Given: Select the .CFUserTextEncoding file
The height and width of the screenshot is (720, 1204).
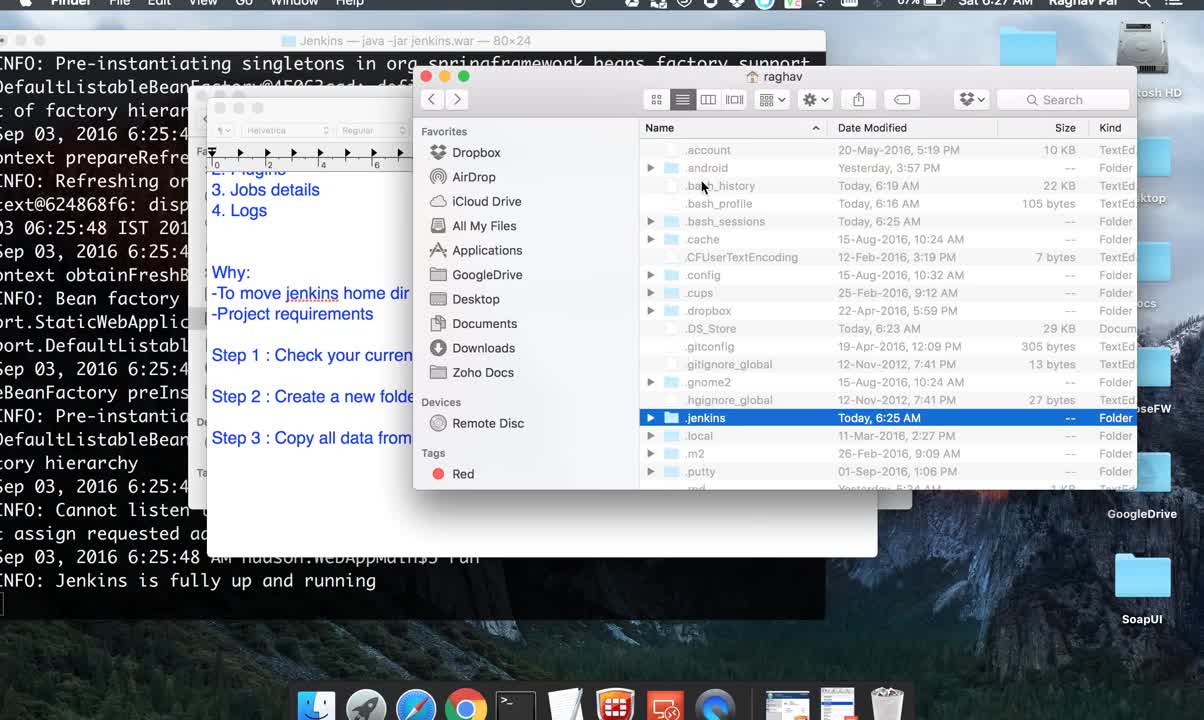Looking at the screenshot, I should pyautogui.click(x=888, y=257).
